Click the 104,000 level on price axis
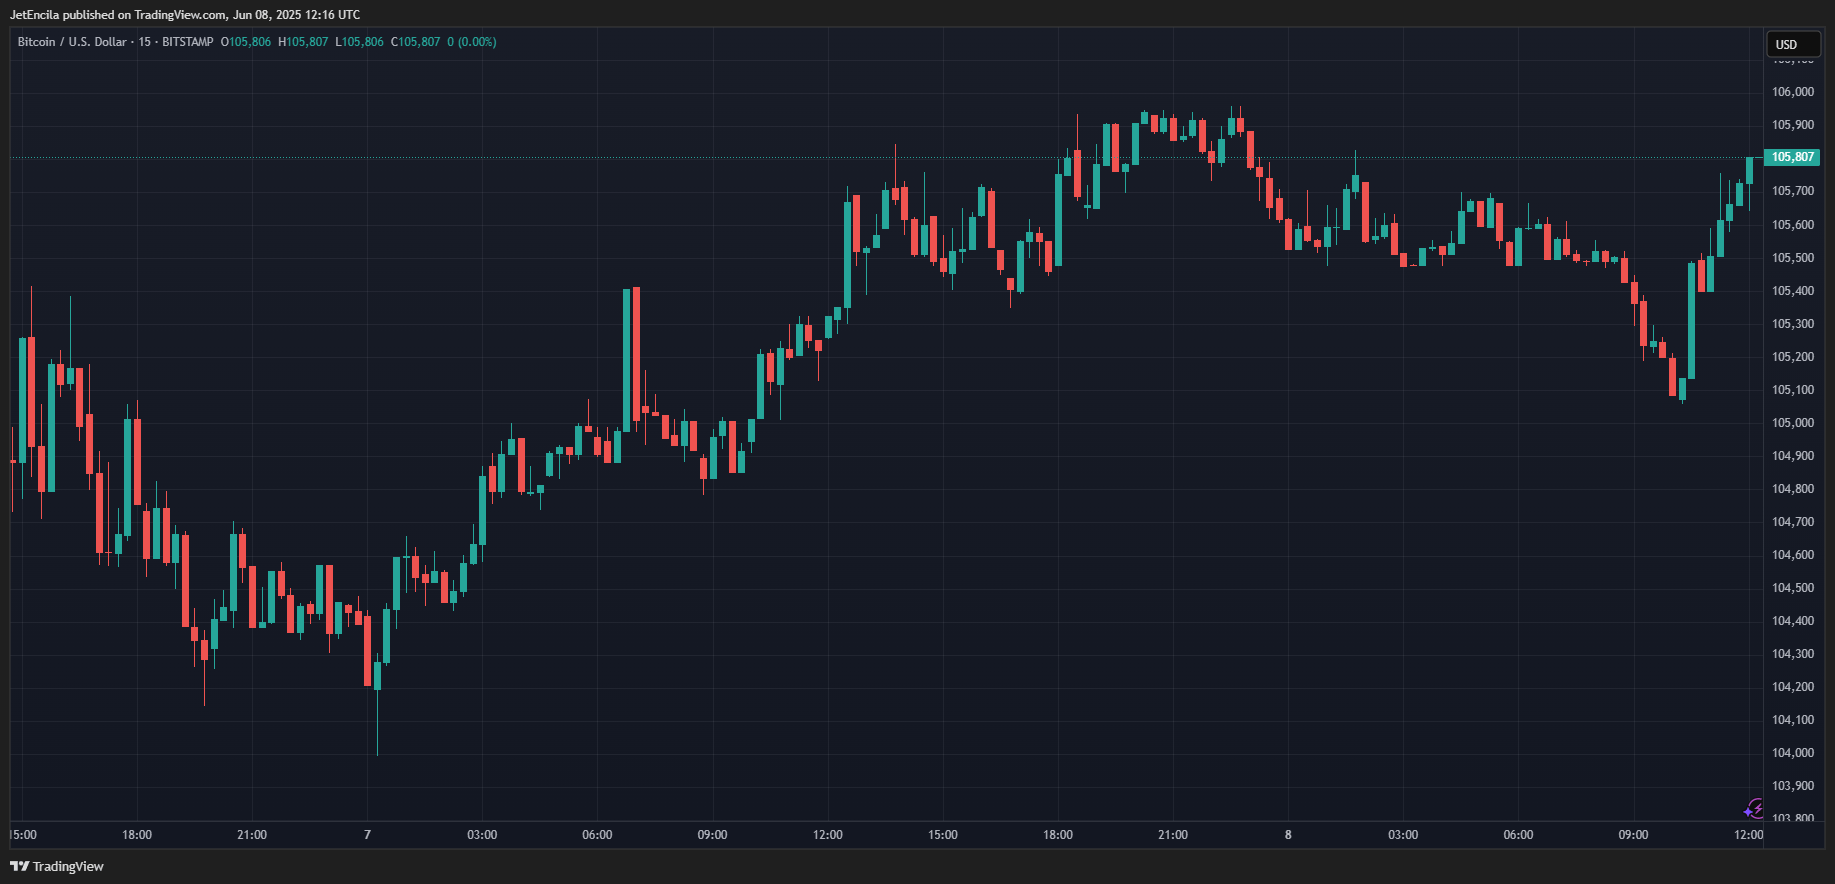The image size is (1835, 884). pyautogui.click(x=1793, y=753)
